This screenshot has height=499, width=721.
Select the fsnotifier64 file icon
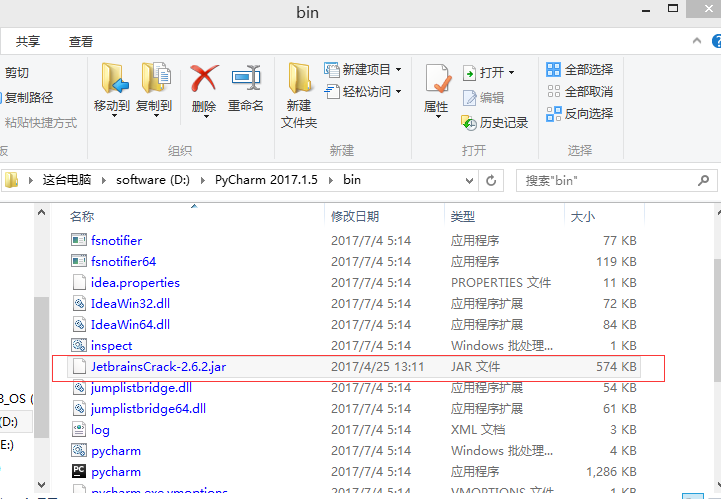point(79,261)
